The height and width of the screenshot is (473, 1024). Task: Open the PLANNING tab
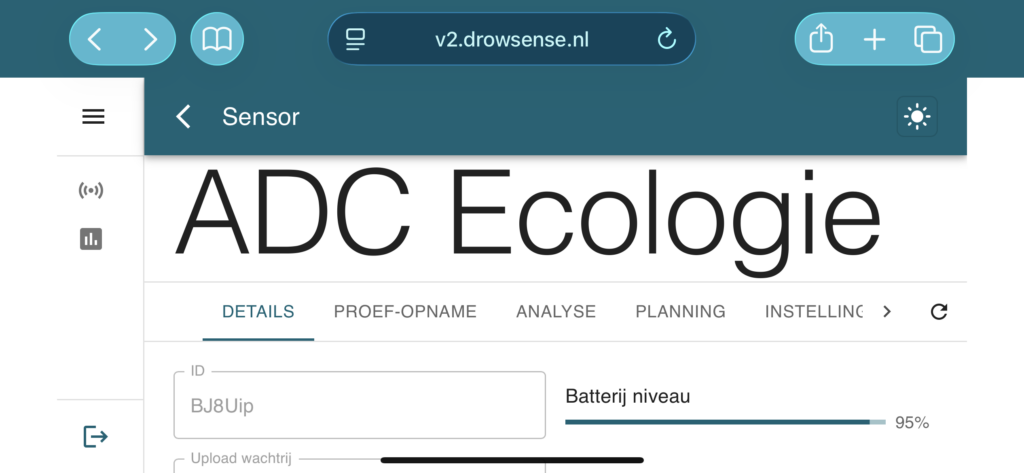pyautogui.click(x=680, y=312)
